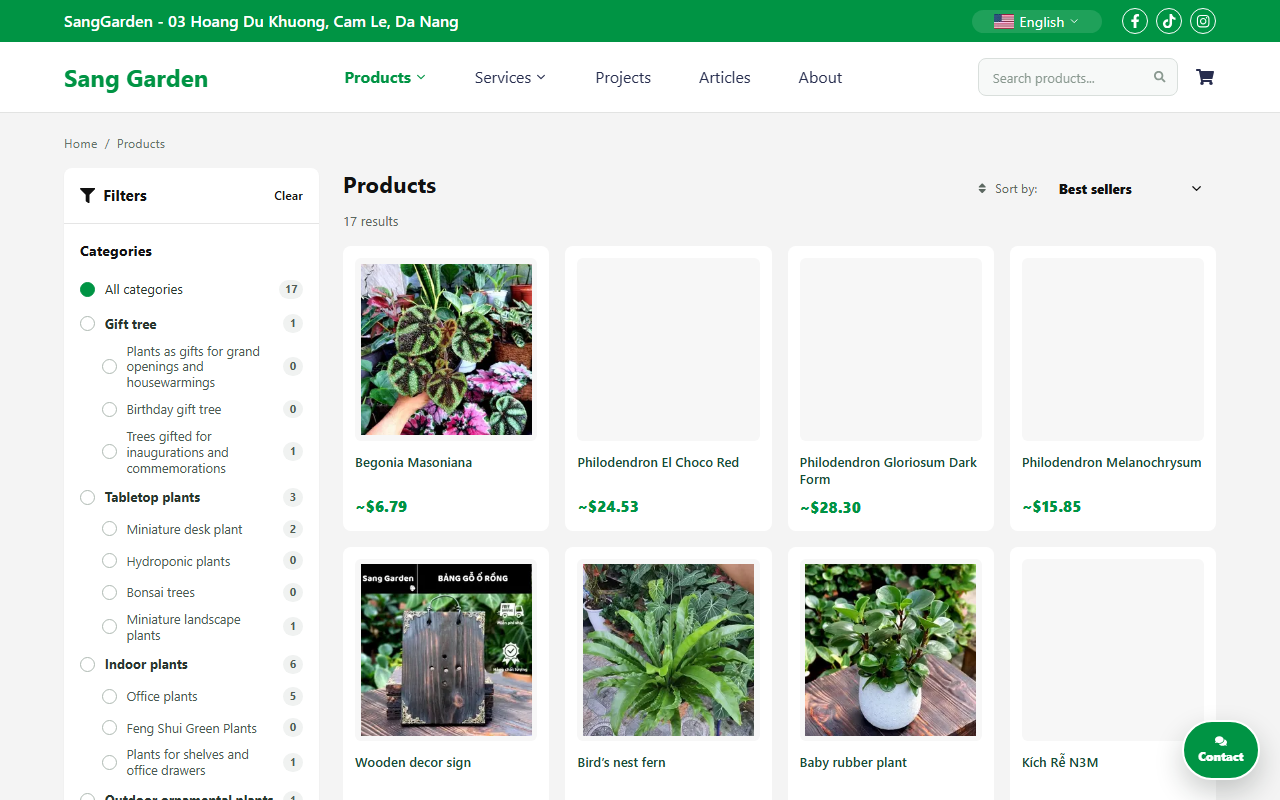Expand the Products menu

[385, 77]
